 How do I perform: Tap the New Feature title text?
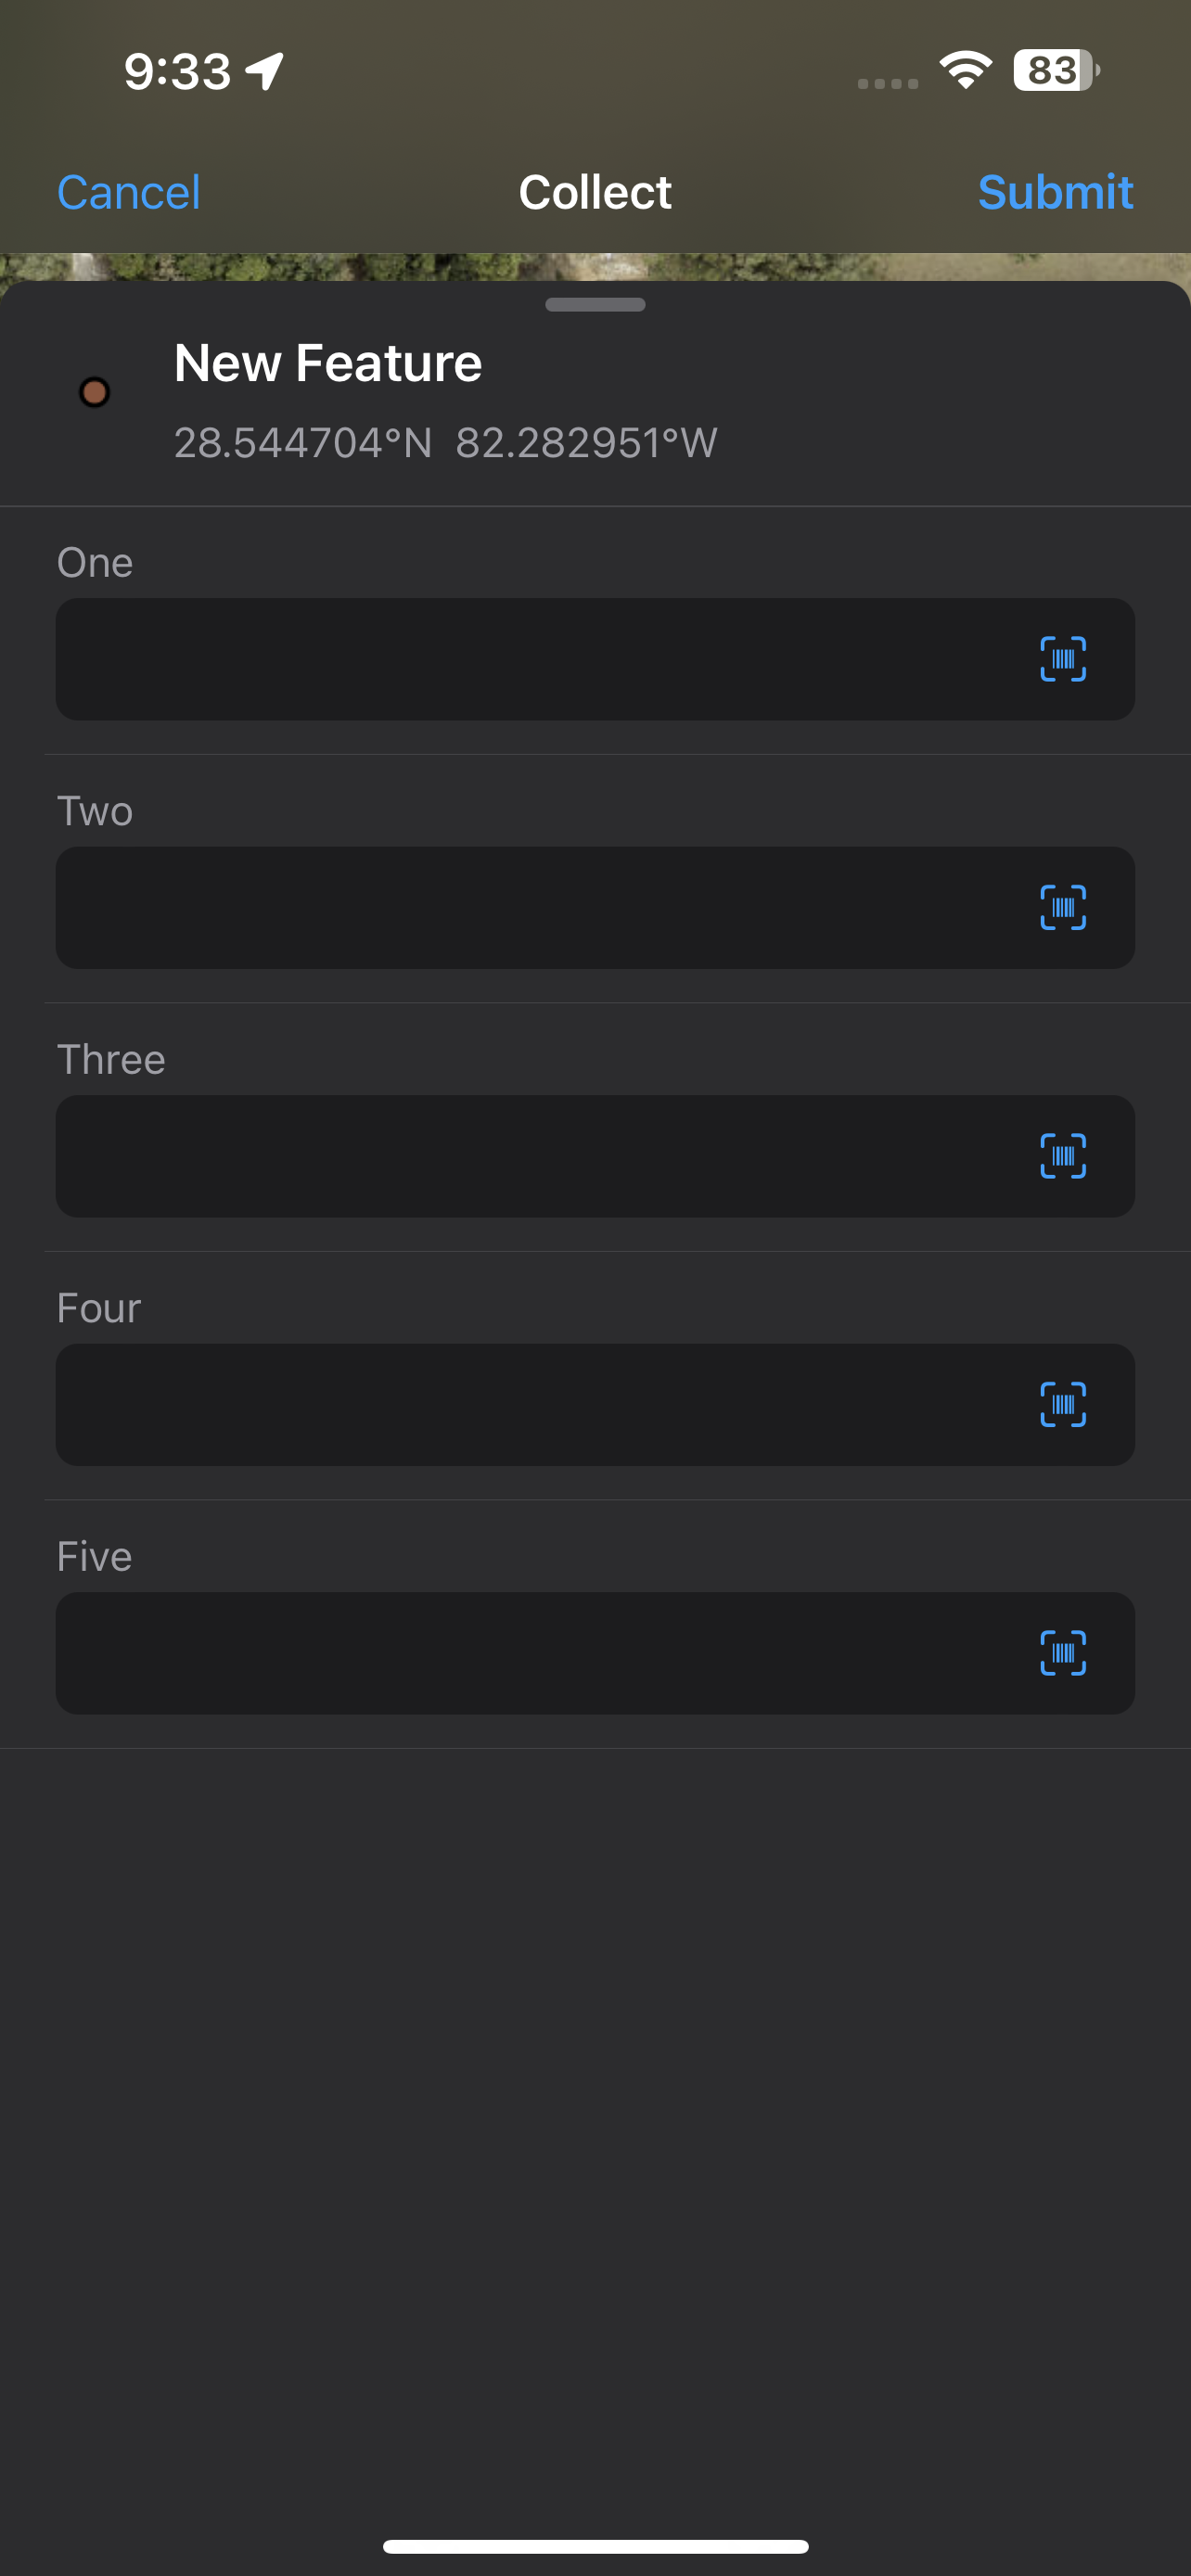coord(327,362)
